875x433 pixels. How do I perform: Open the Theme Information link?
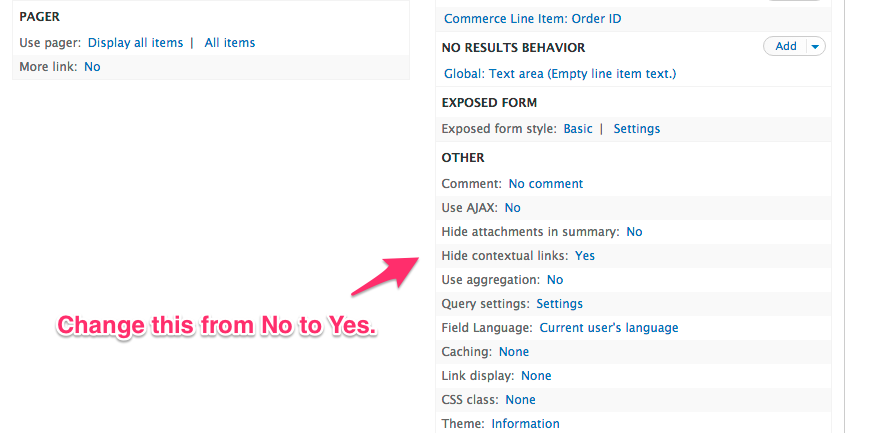pyautogui.click(x=526, y=424)
